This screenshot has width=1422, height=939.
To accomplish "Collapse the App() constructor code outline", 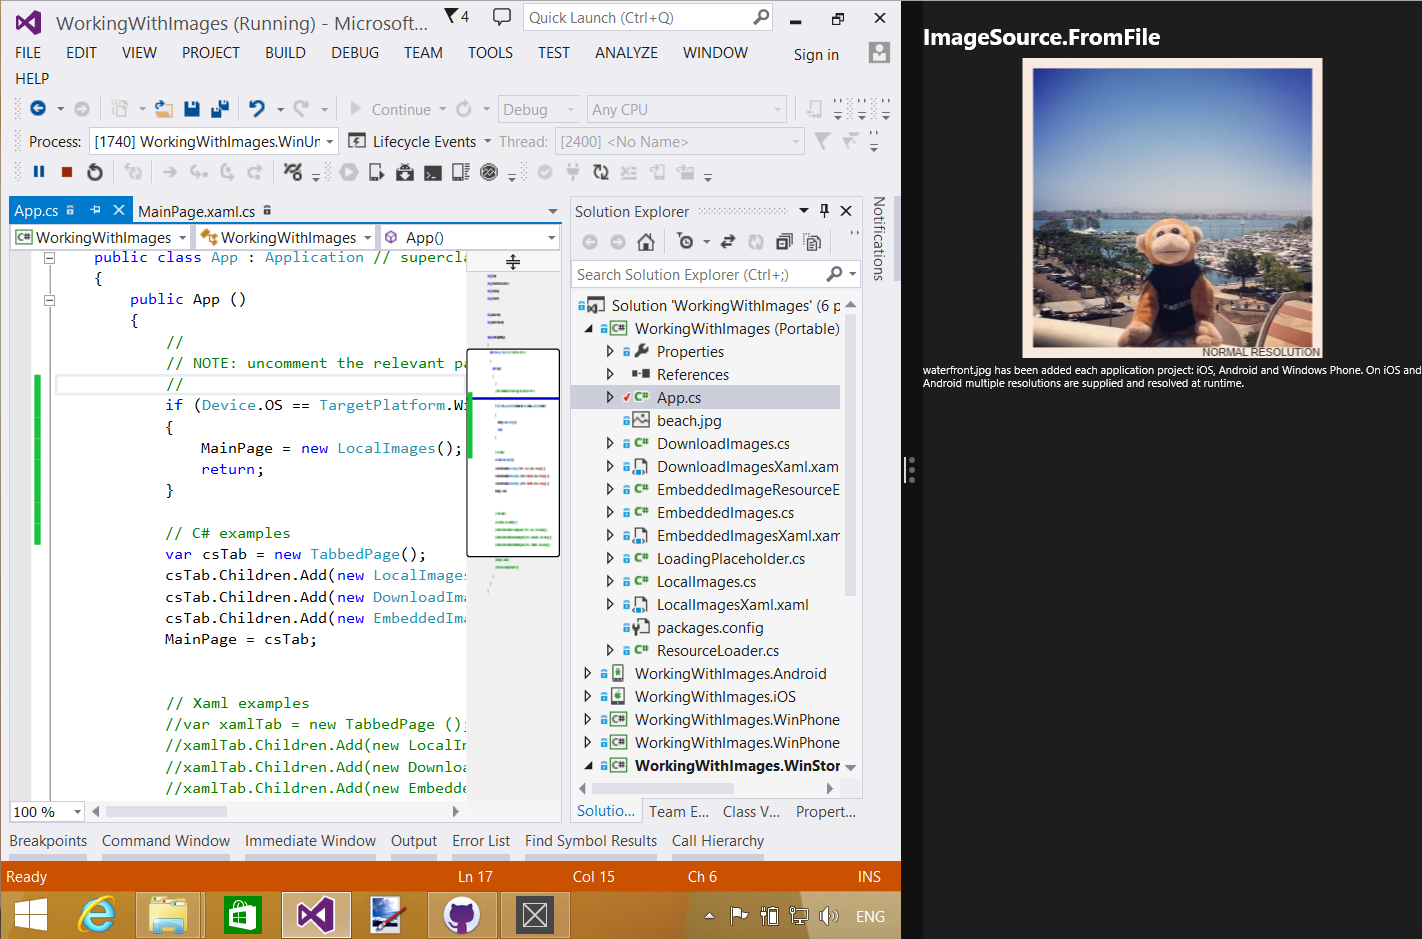I will 49,300.
